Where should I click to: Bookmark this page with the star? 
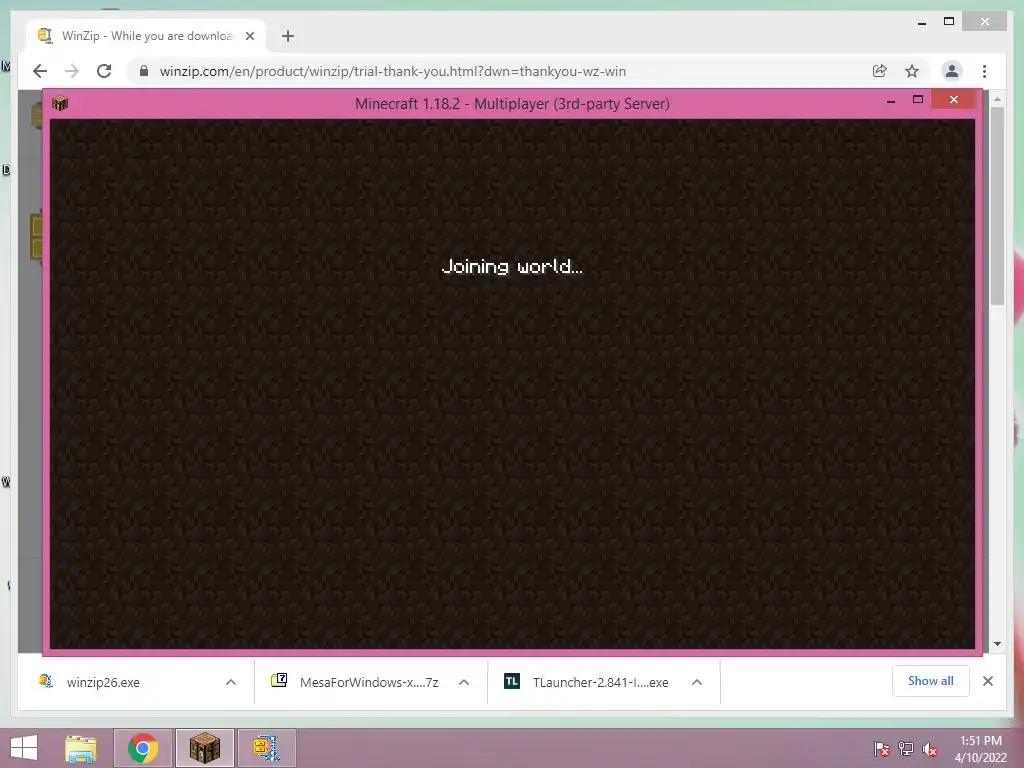912,71
